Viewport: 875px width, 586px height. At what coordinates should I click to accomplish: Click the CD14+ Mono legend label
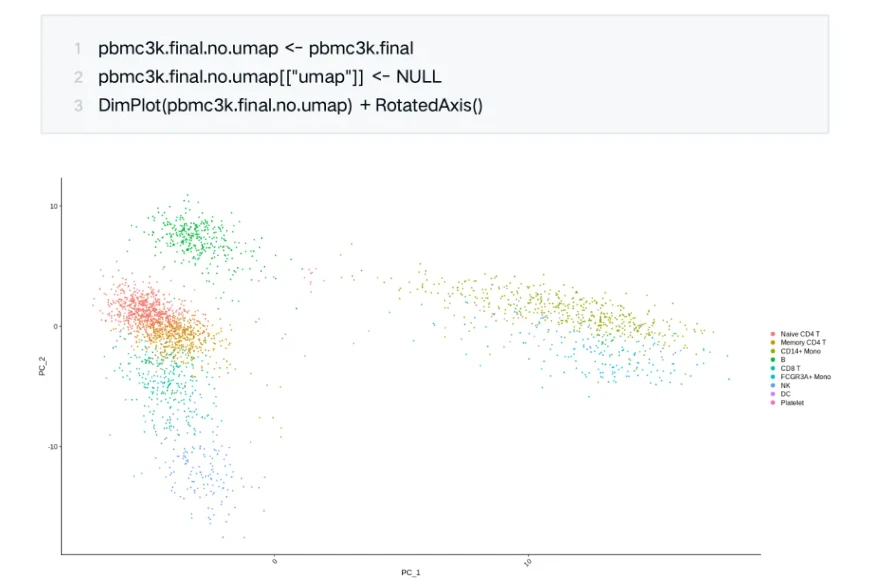tap(801, 351)
